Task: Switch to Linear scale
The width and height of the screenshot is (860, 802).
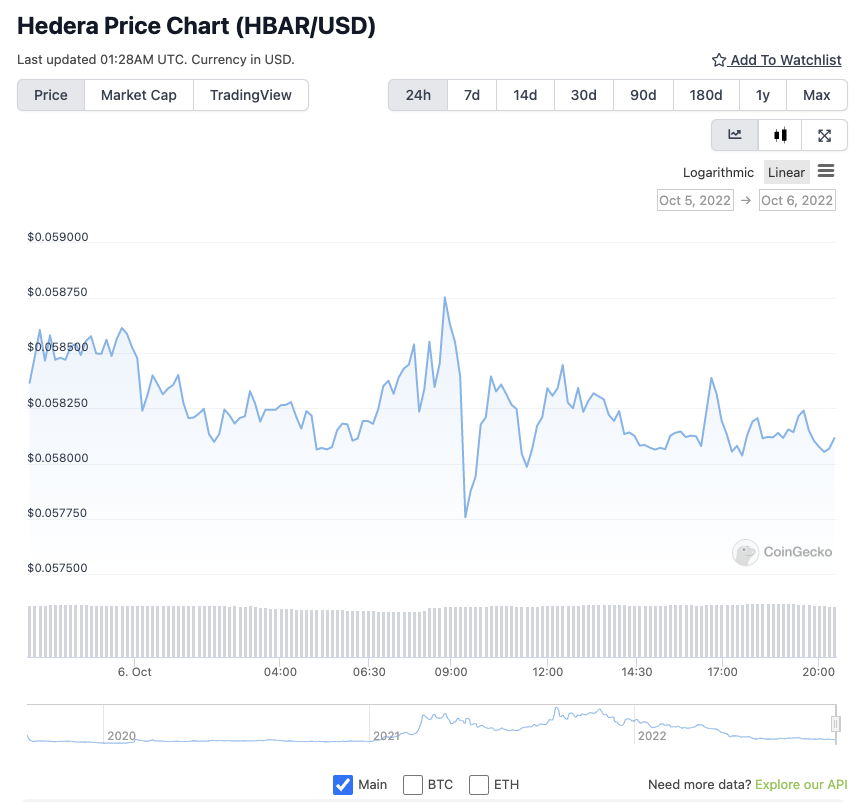Action: click(x=786, y=172)
